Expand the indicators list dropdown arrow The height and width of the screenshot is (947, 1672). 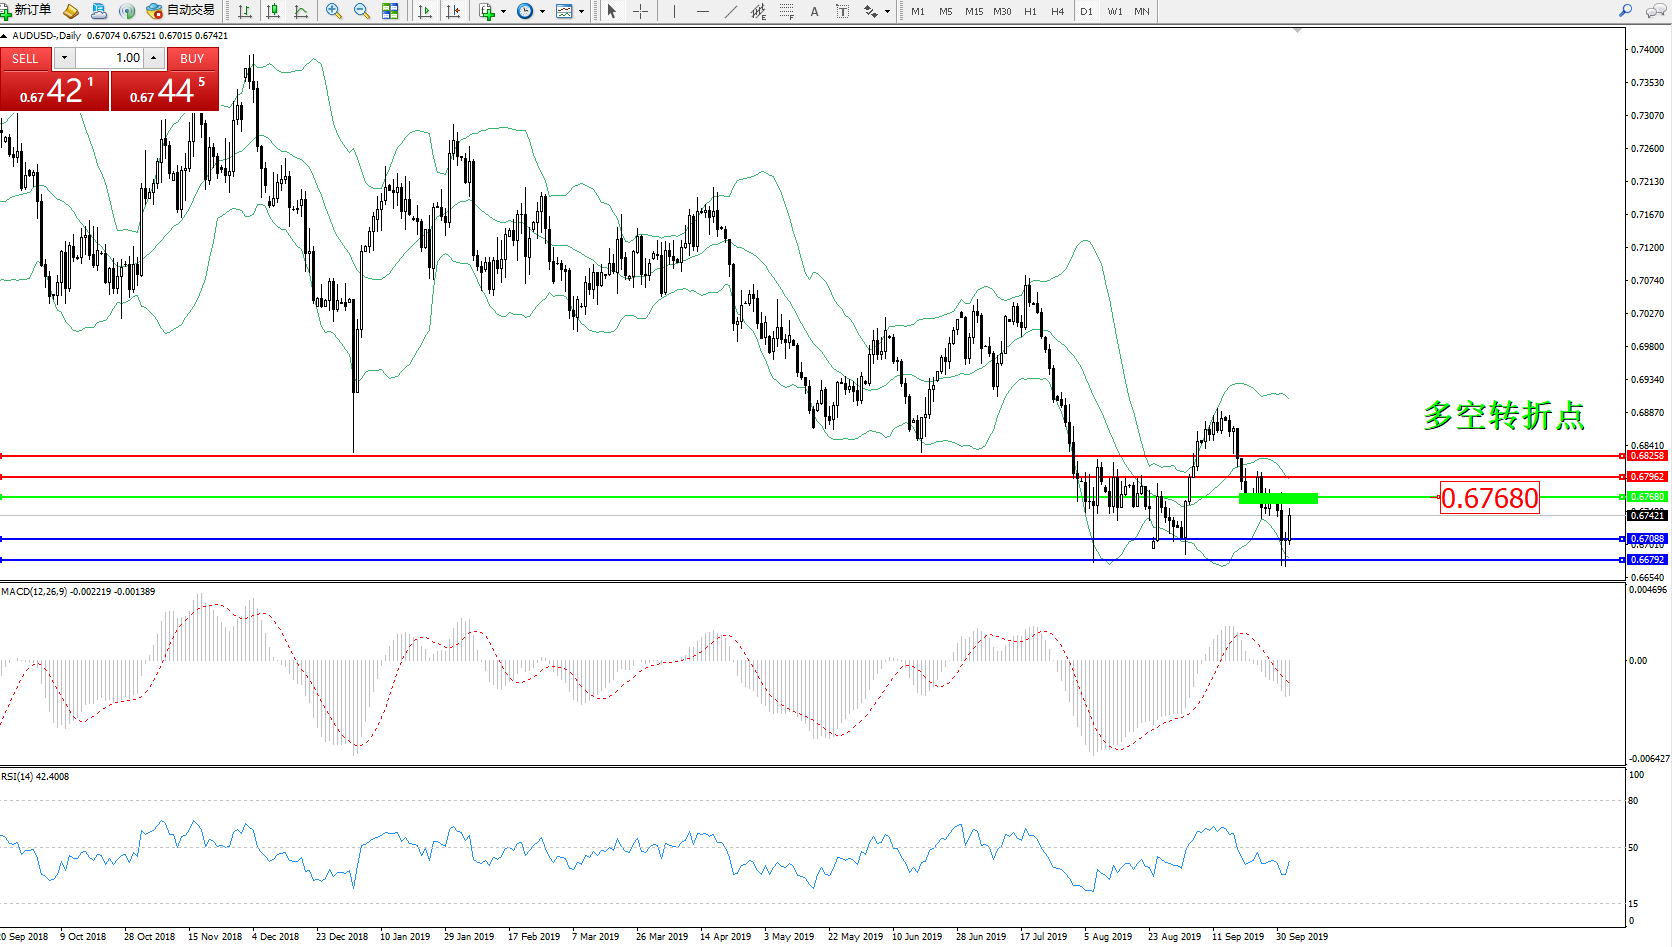point(503,12)
